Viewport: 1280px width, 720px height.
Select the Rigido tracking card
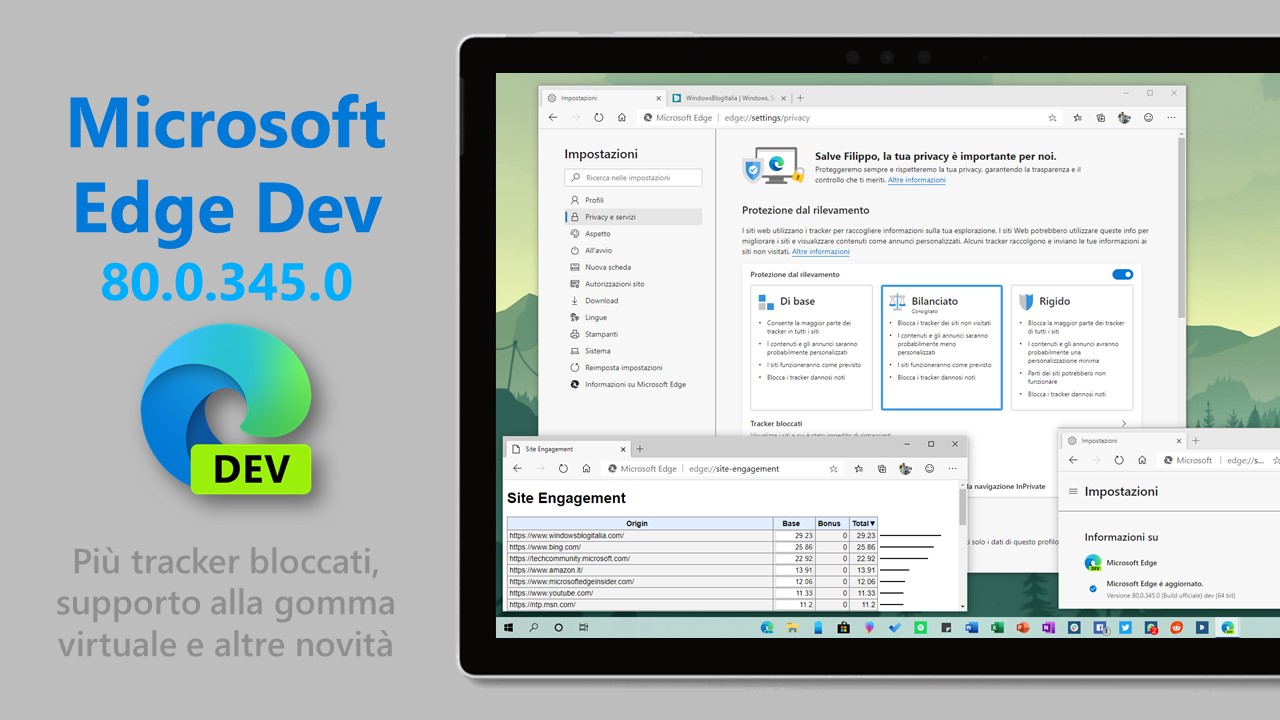(x=1072, y=347)
